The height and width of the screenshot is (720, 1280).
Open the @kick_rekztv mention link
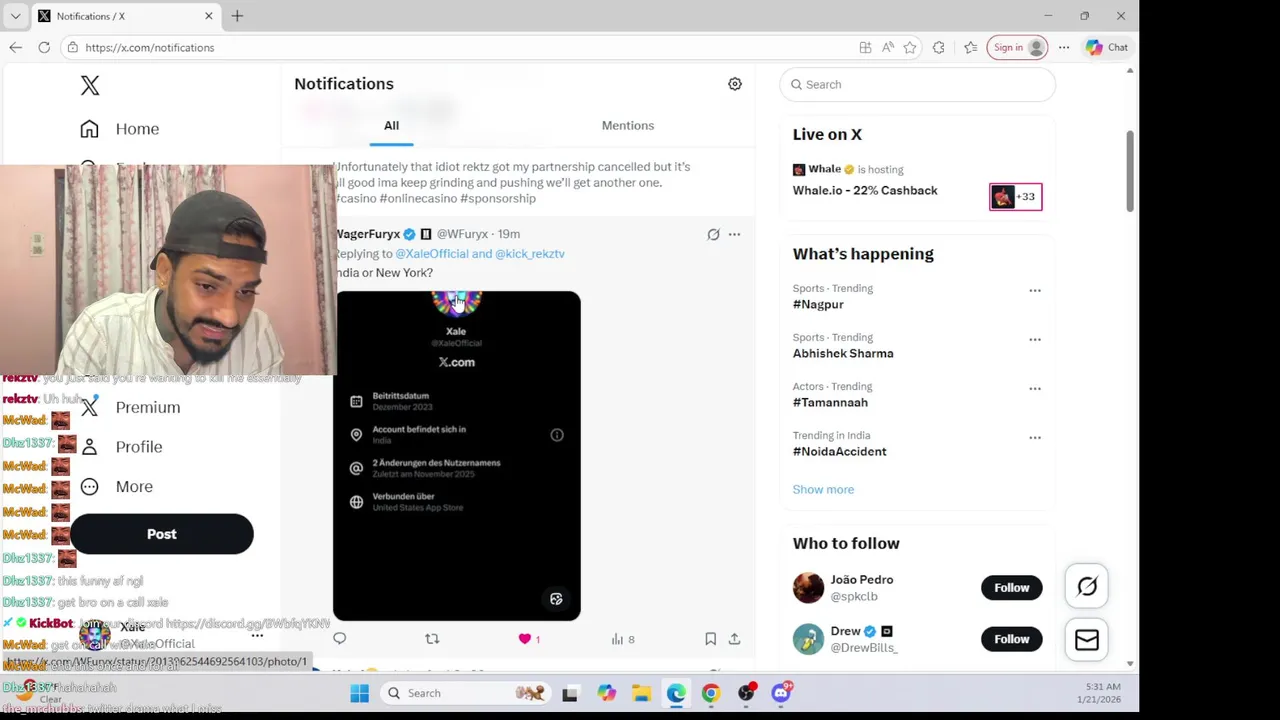click(530, 254)
